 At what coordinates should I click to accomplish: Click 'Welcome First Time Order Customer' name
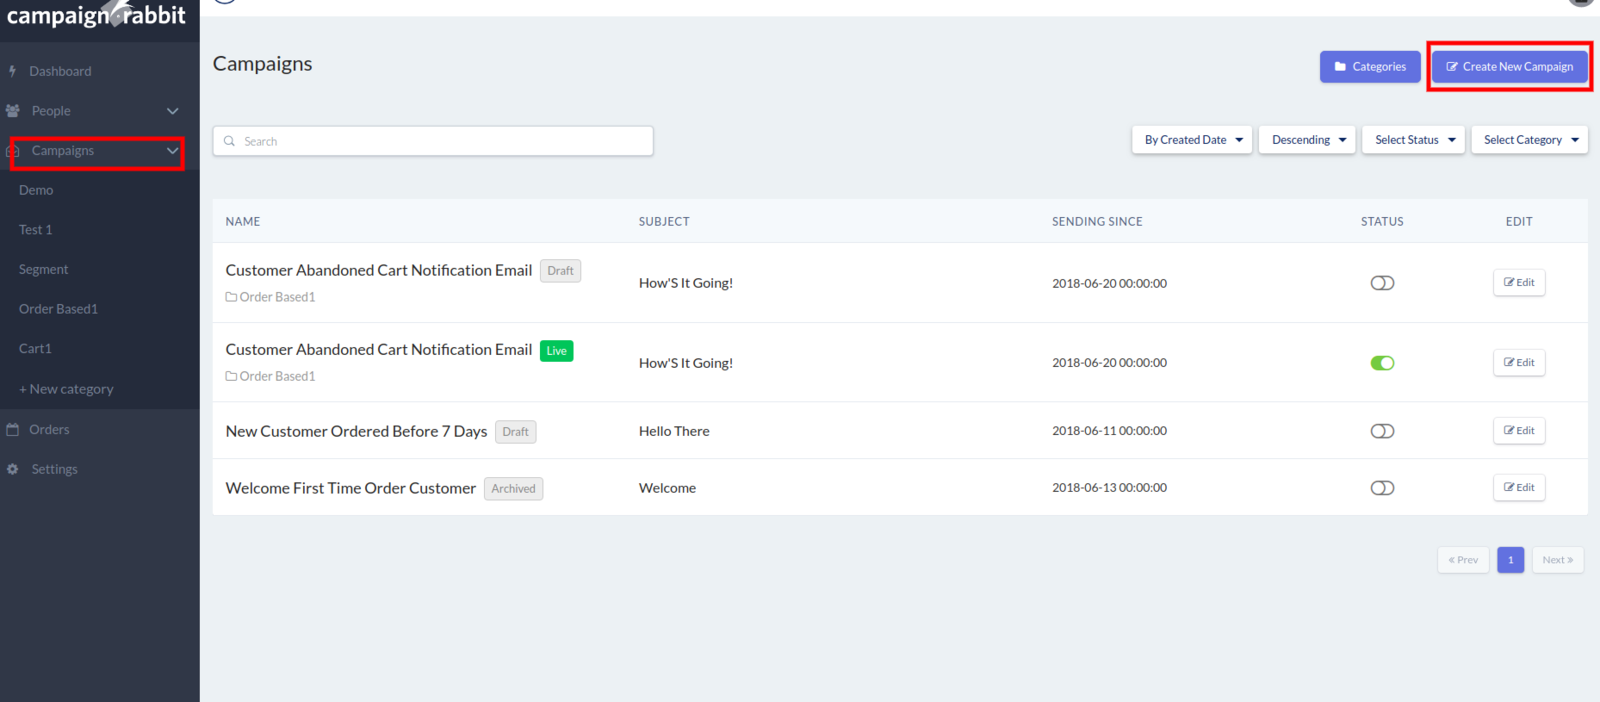point(350,488)
